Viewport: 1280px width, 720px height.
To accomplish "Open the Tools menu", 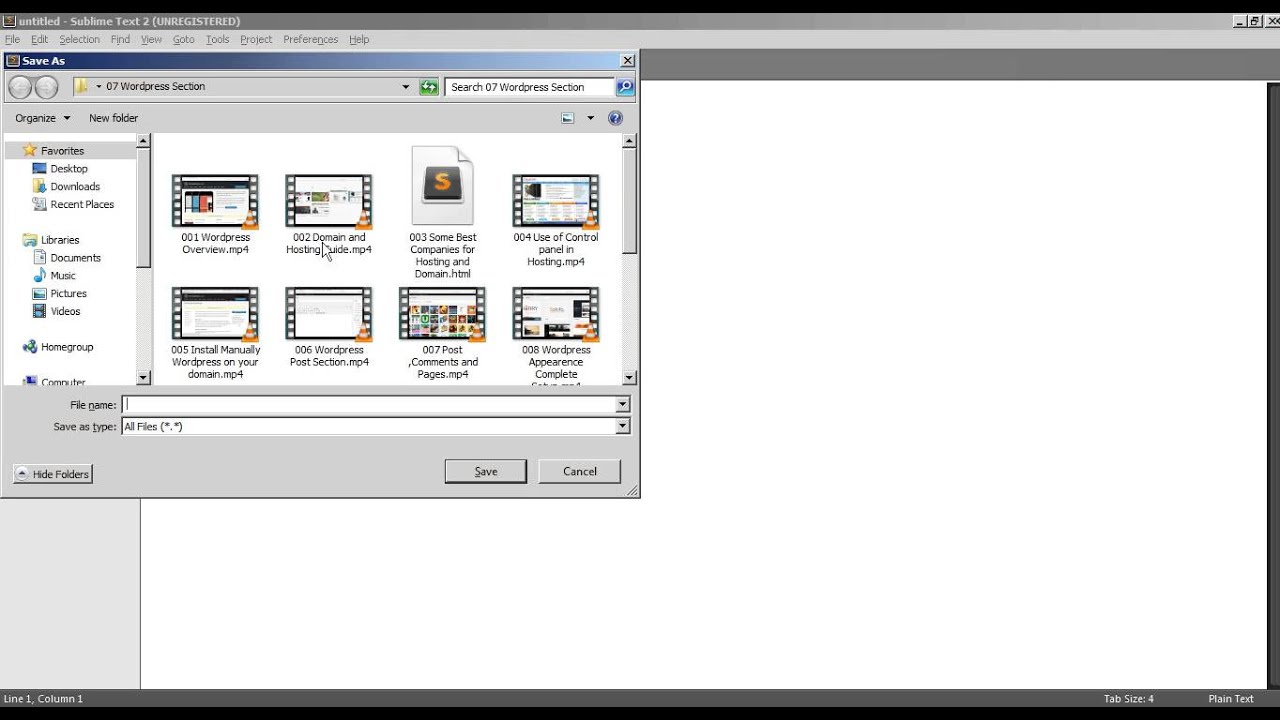I will coord(217,39).
